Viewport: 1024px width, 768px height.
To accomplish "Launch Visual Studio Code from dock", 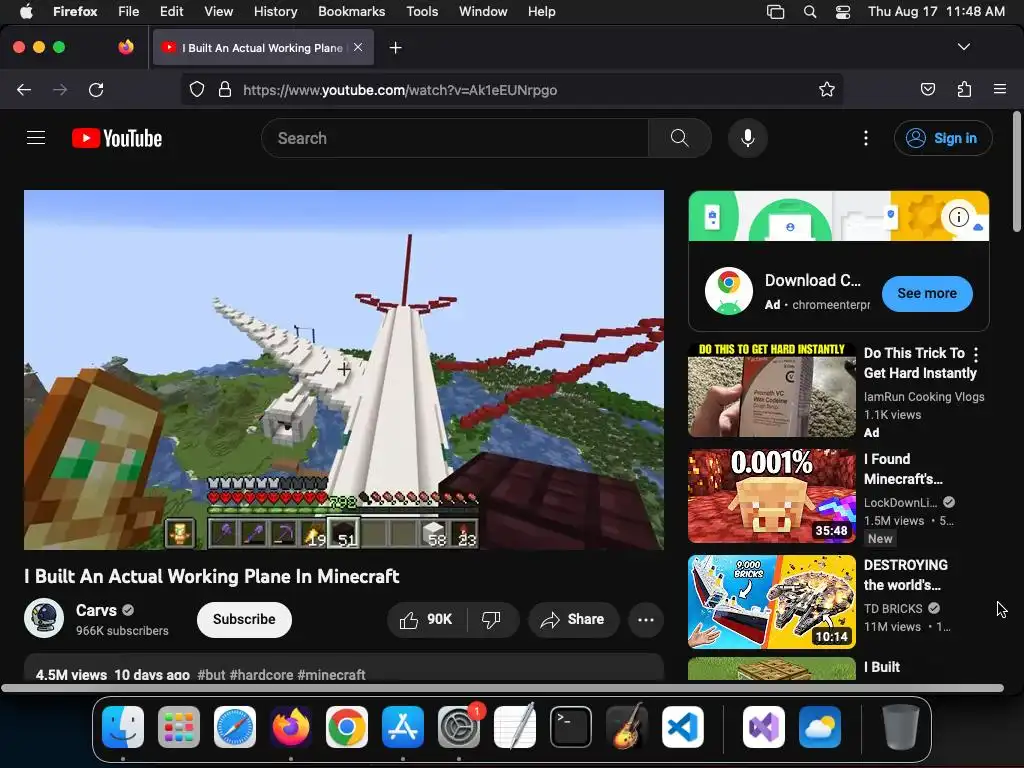I will coord(682,727).
